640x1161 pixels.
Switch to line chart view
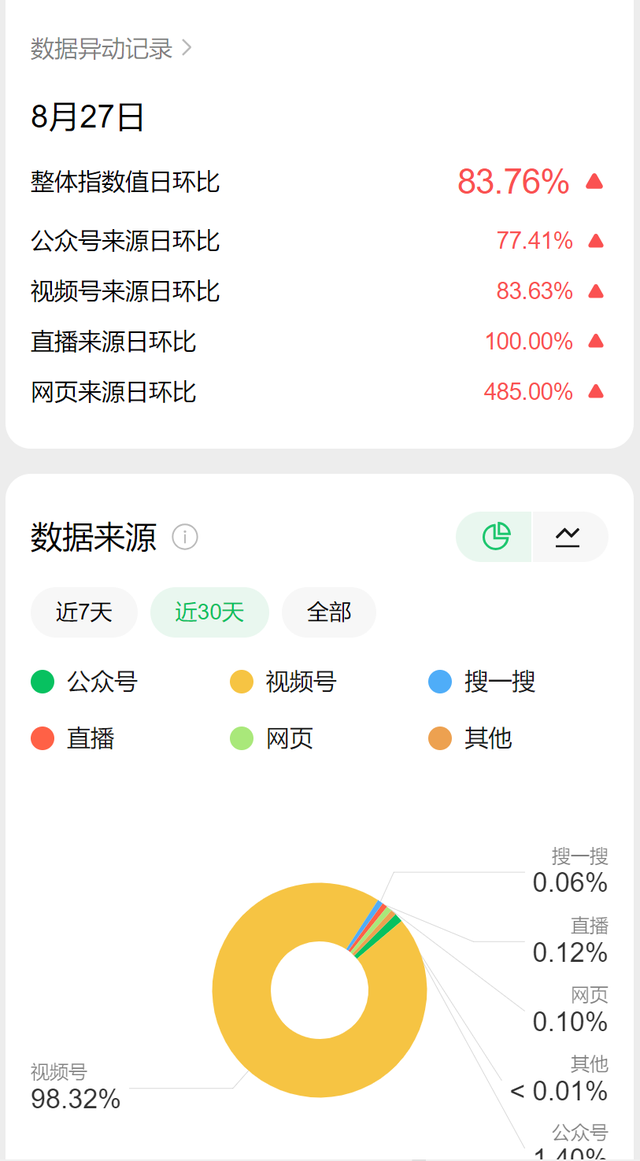pos(568,537)
